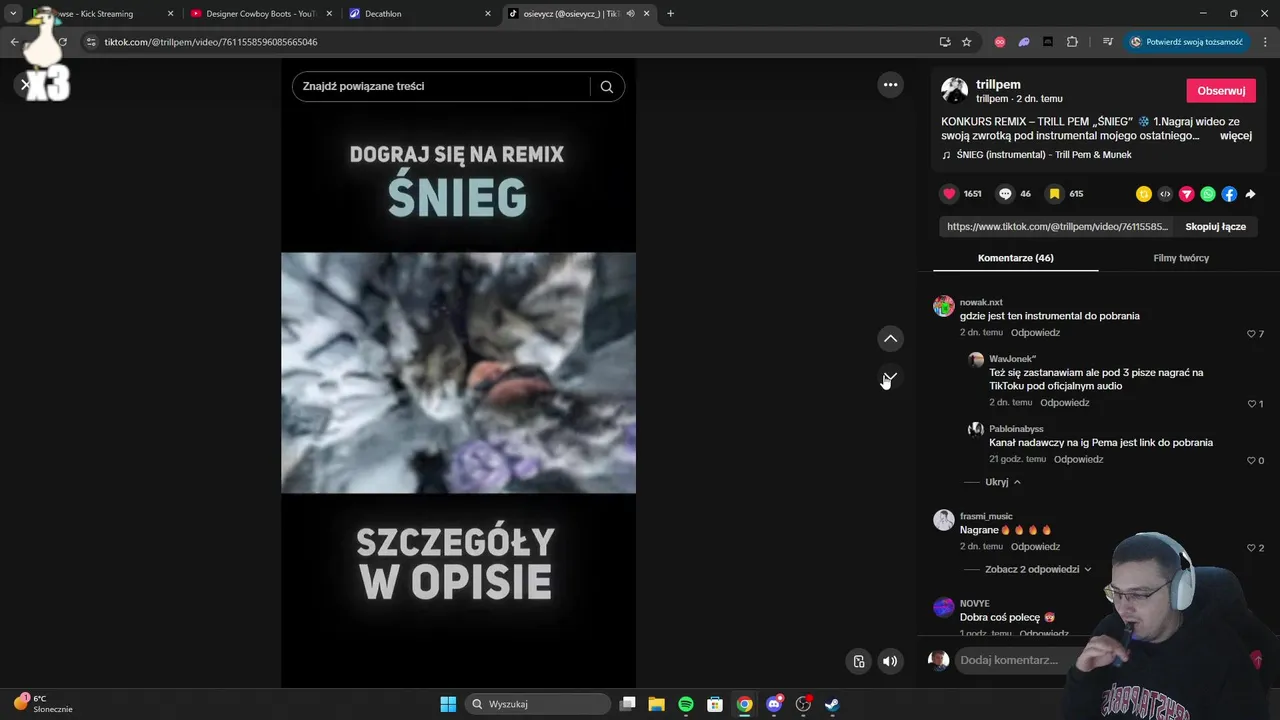Repost video using yellow repost icon
Viewport: 1280px width, 720px height.
[x=1144, y=194]
